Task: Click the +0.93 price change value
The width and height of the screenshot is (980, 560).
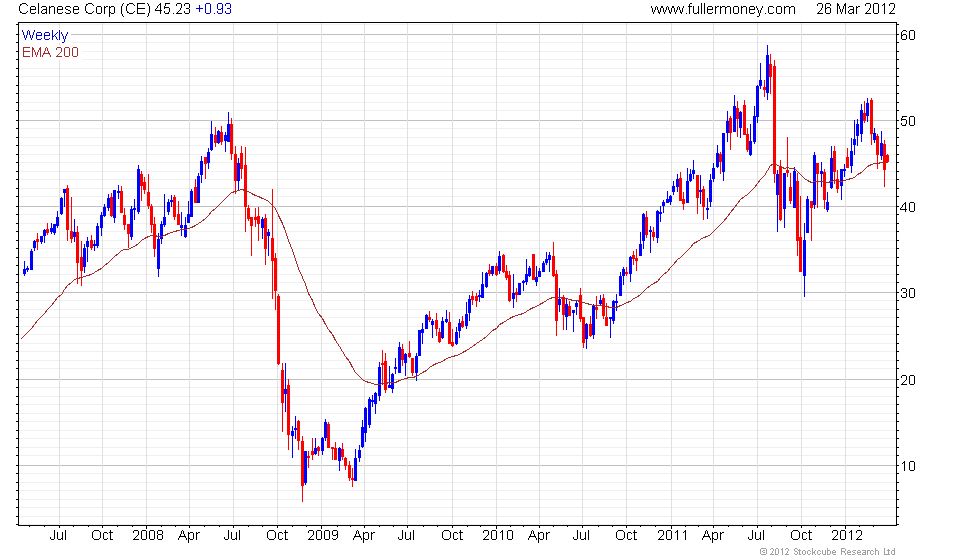Action: 213,9
